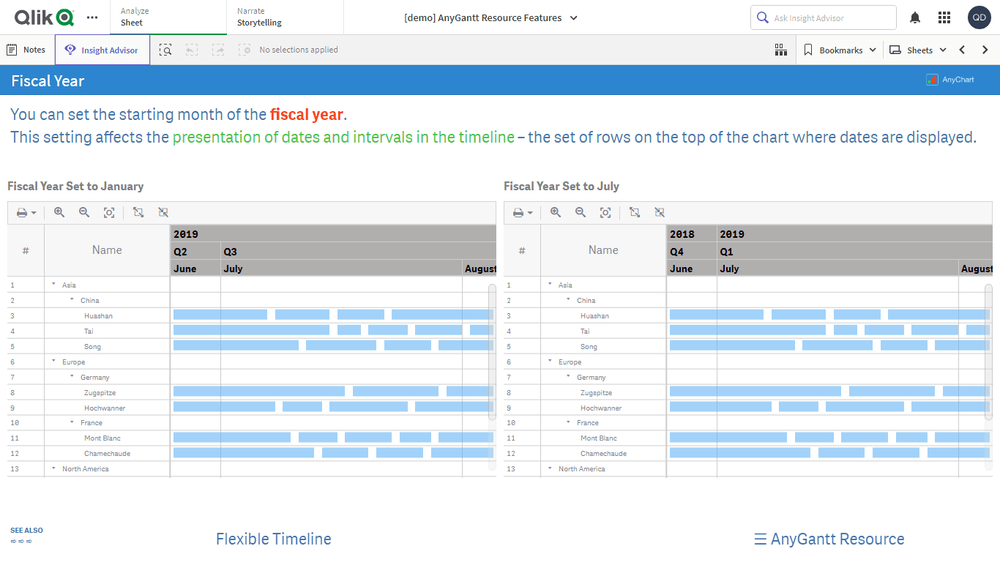Open the notifications bell
The image size is (1000, 562).
tap(915, 18)
